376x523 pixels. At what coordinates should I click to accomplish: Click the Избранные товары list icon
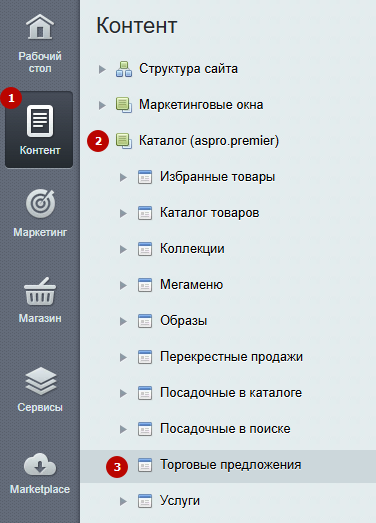145,177
